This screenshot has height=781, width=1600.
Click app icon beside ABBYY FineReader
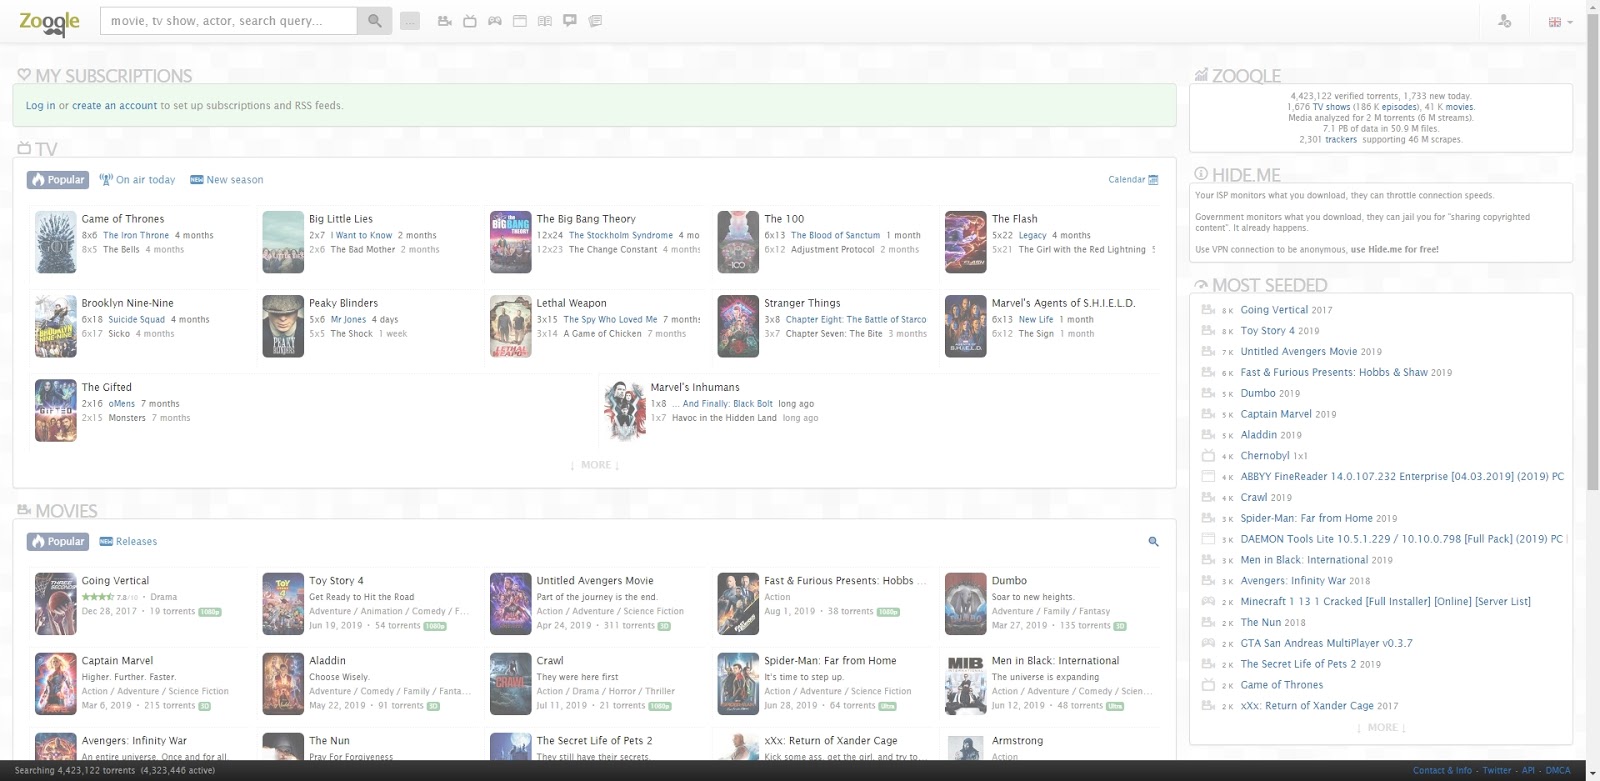tap(1207, 477)
